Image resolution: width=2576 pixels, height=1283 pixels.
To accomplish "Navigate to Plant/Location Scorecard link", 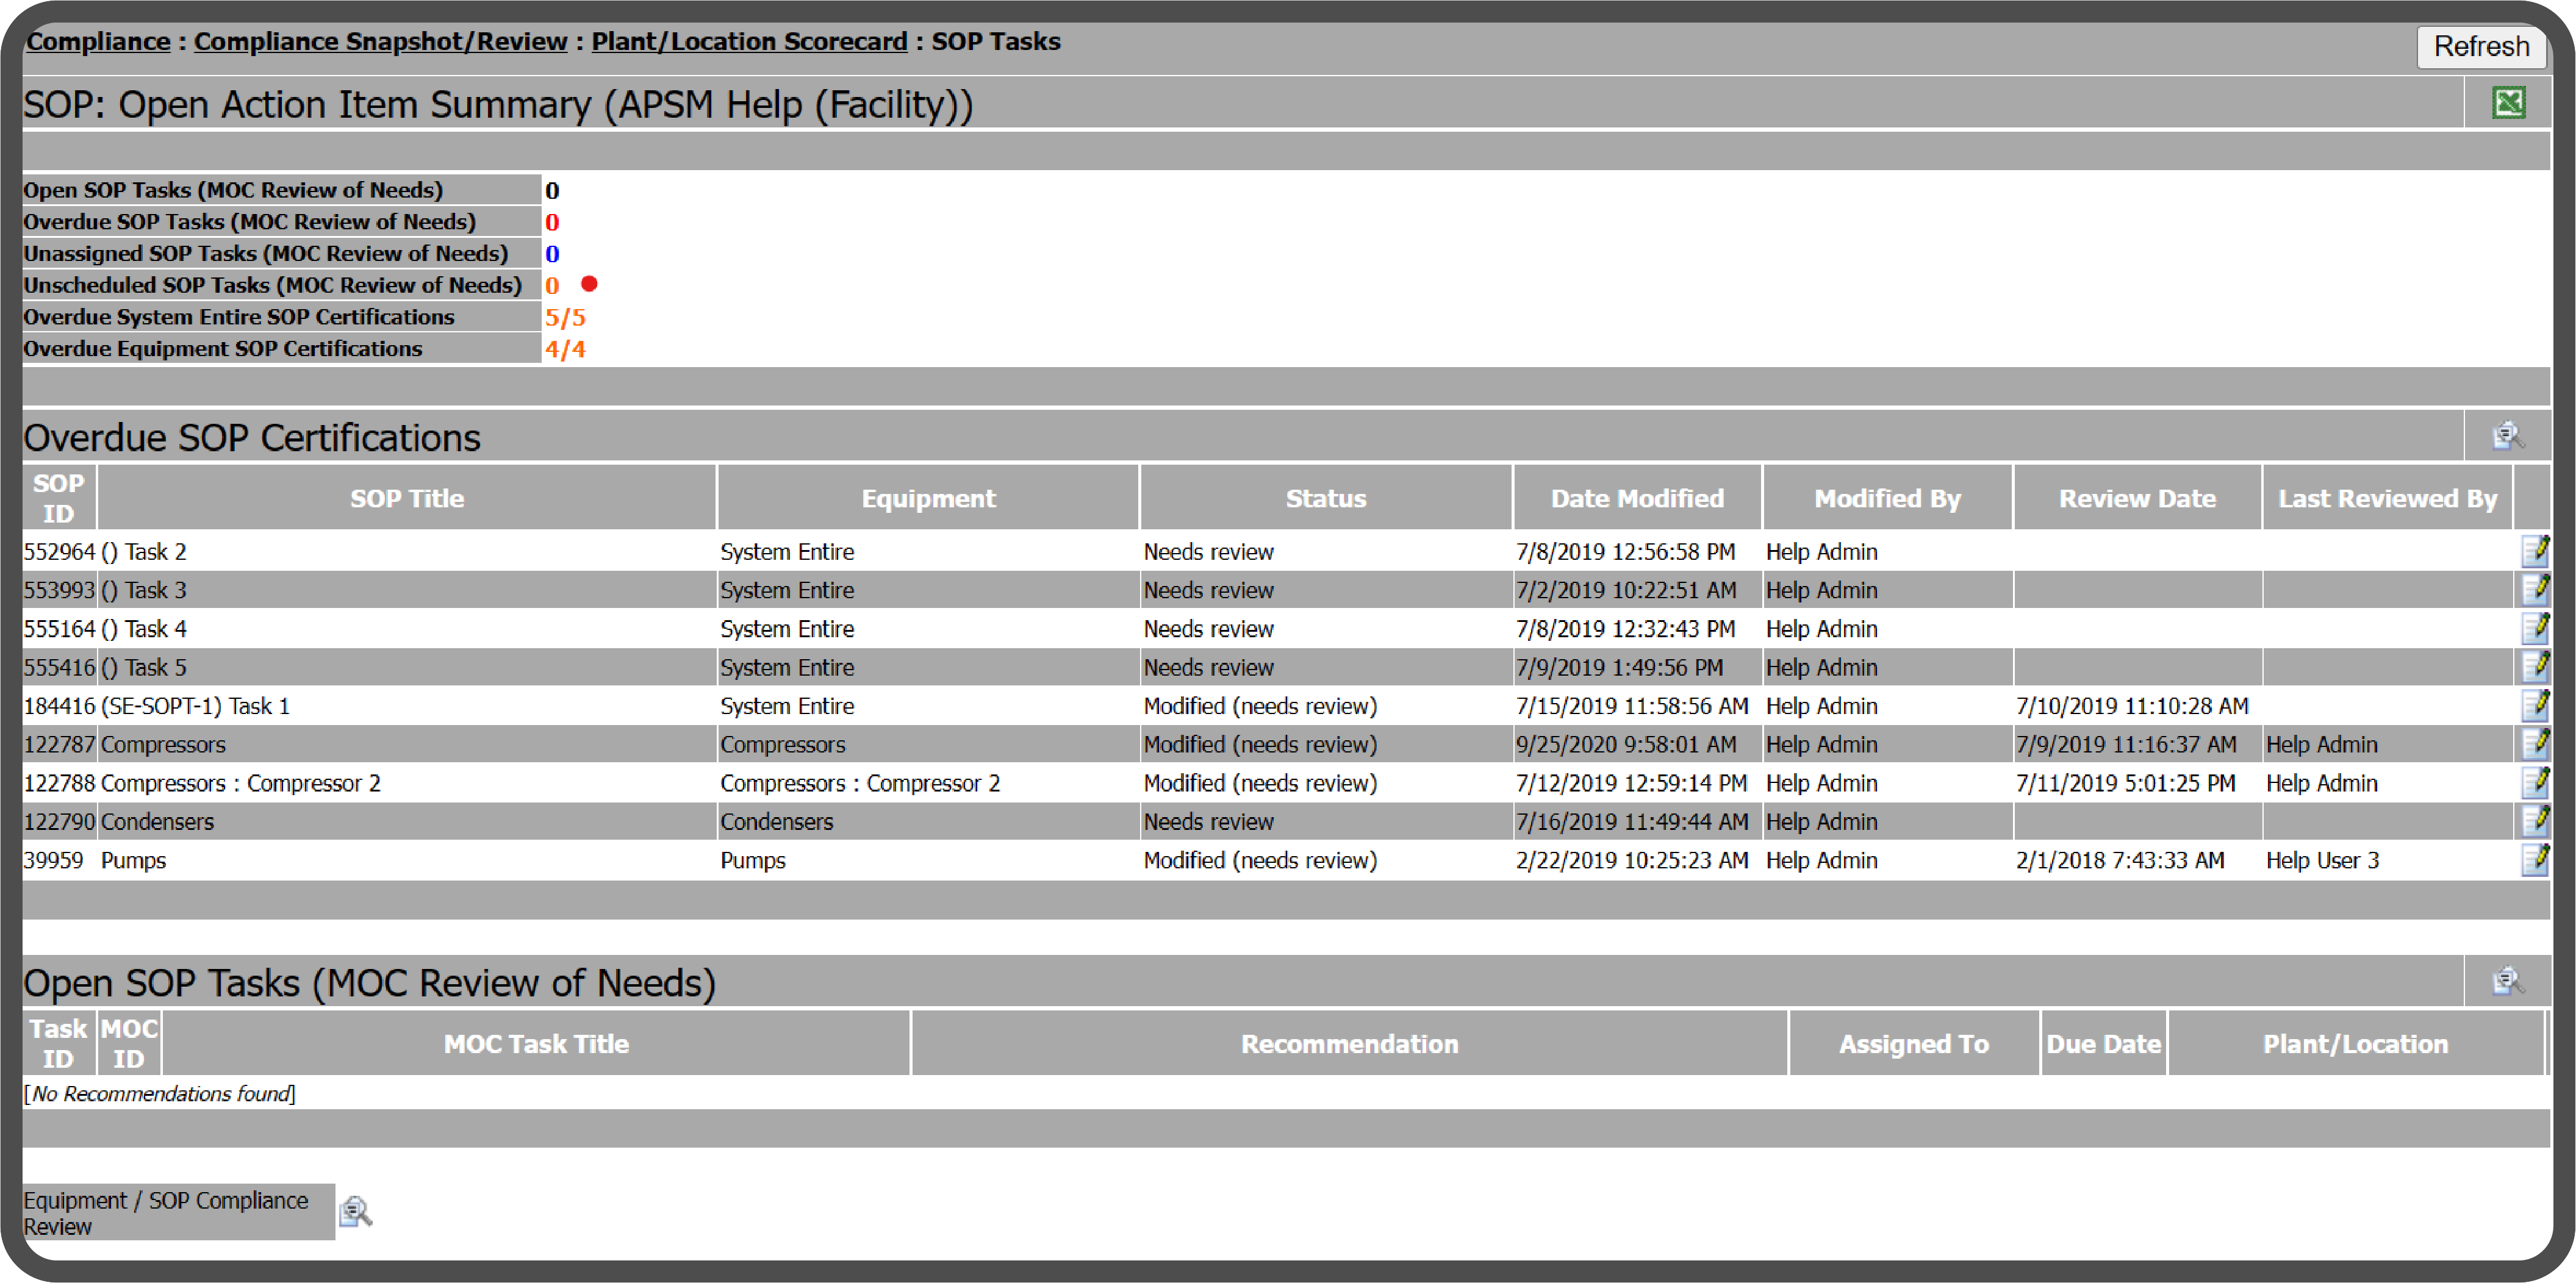I will pyautogui.click(x=748, y=41).
